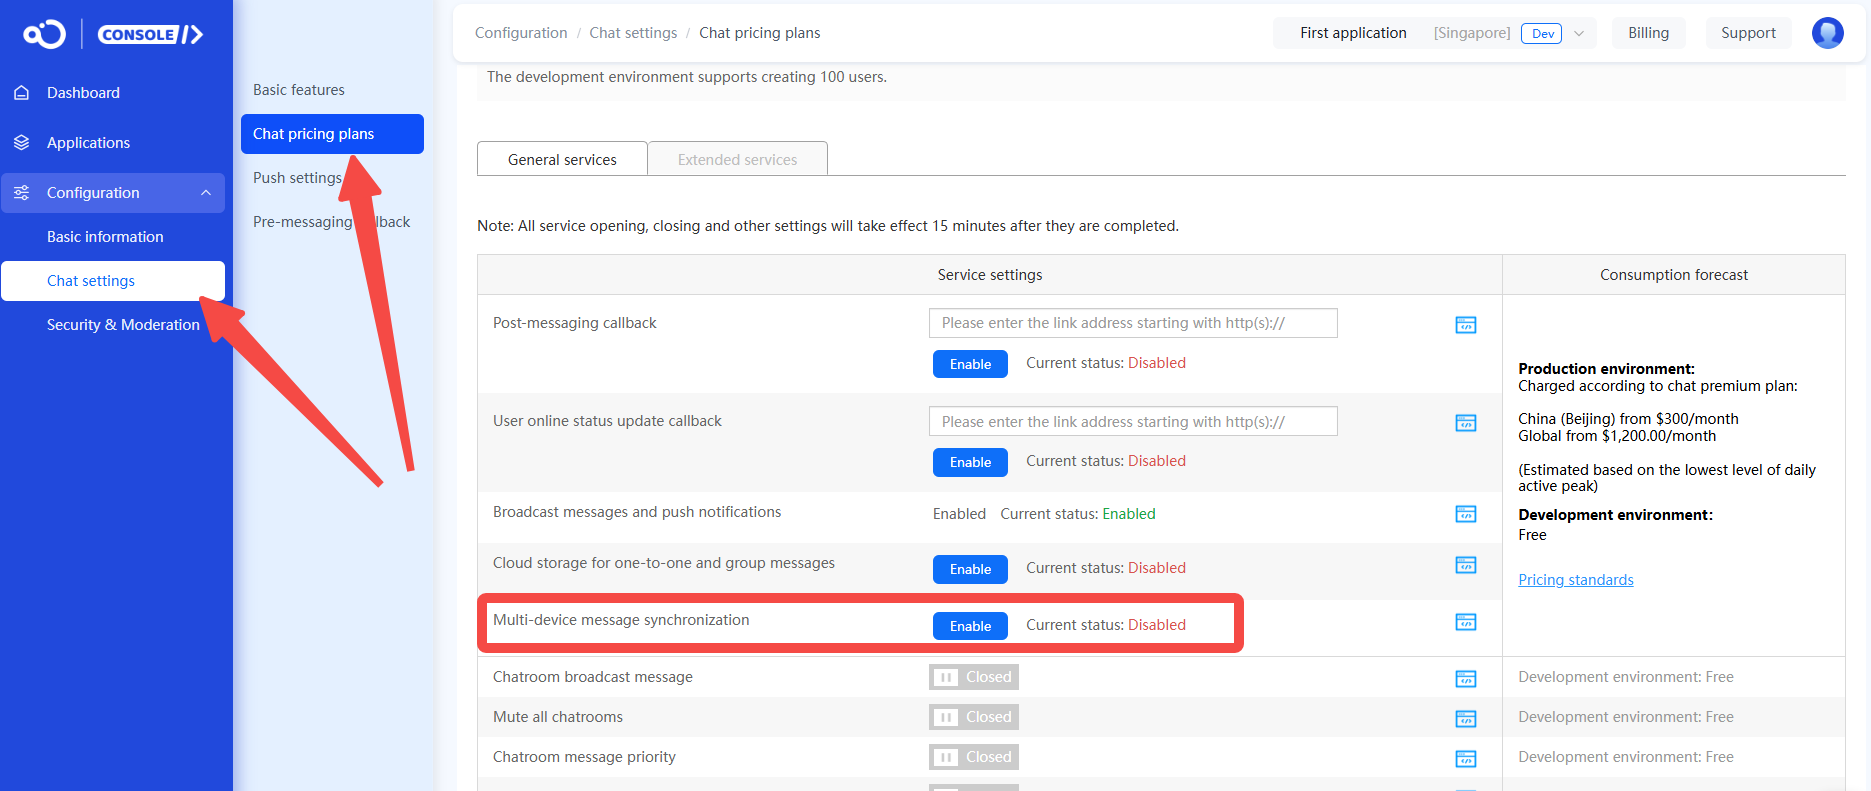Enable Multi-device message synchronization
The image size is (1871, 791).
pos(970,626)
